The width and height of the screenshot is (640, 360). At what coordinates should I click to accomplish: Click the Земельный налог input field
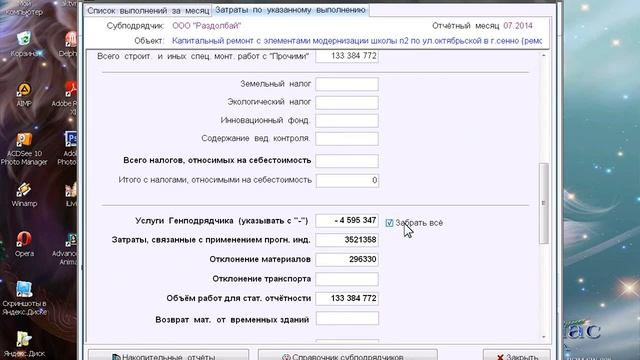(x=347, y=84)
